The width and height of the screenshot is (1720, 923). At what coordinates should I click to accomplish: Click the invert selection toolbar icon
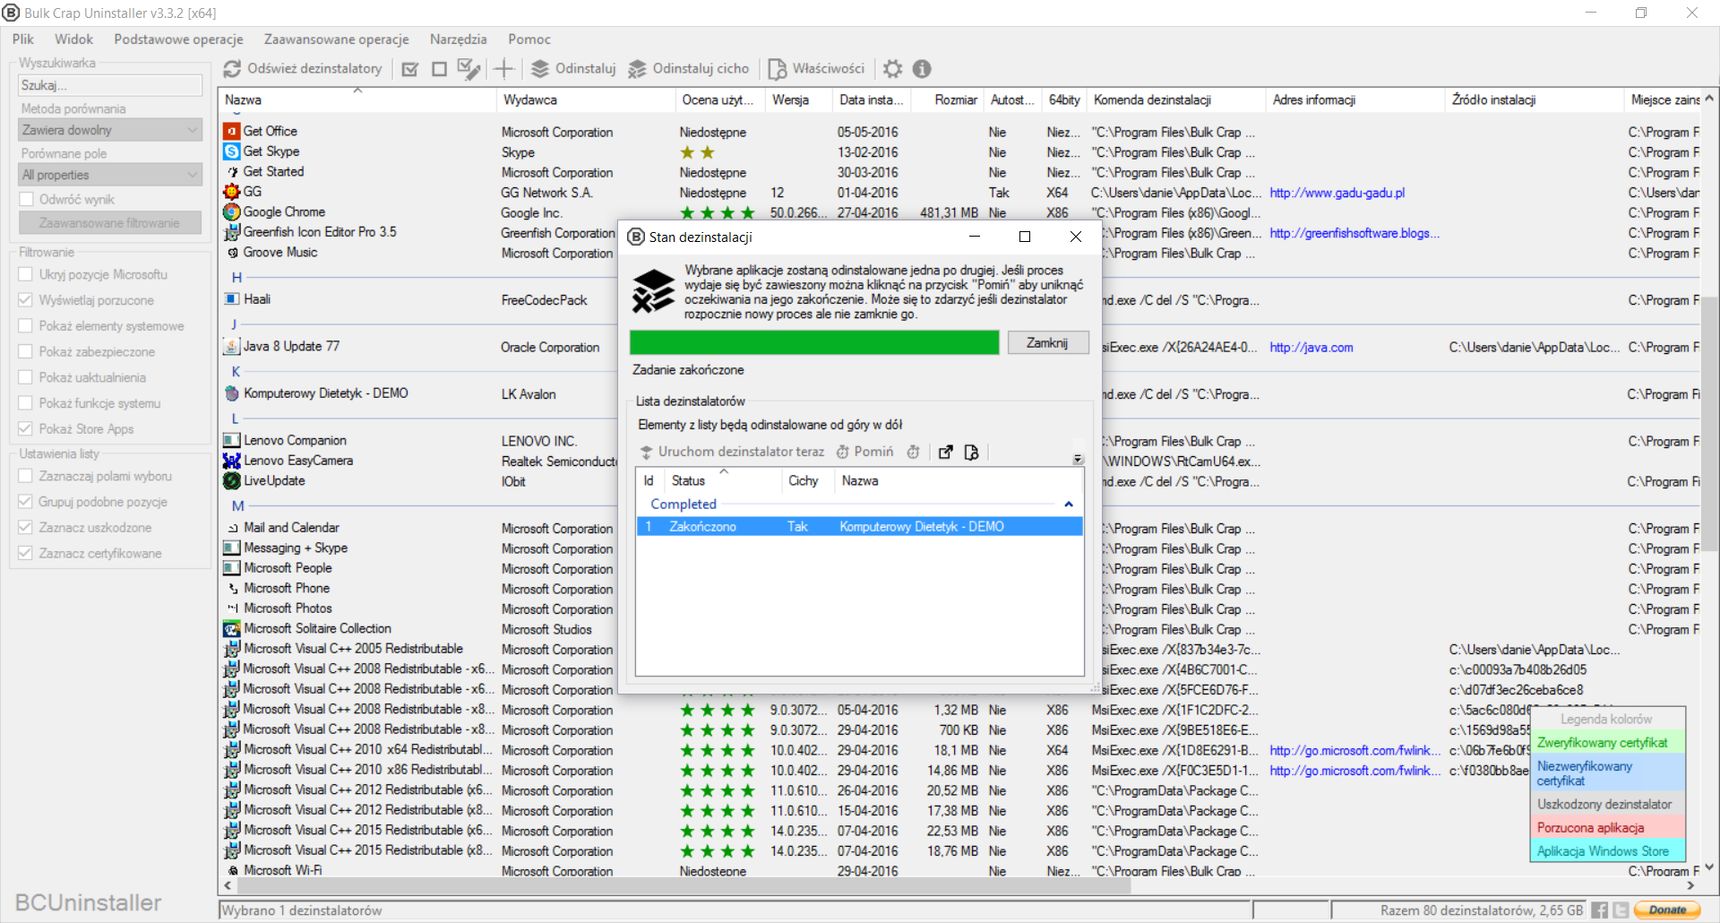[469, 69]
